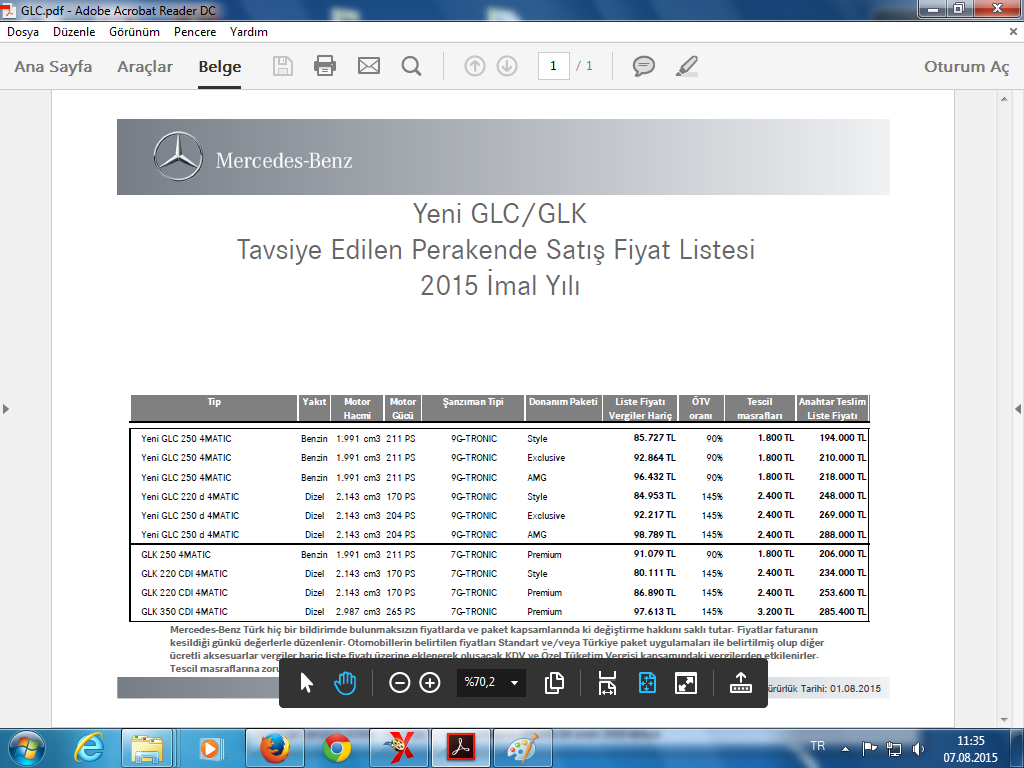Choose the Selection arrow tool
Viewport: 1024px width, 768px height.
point(306,683)
